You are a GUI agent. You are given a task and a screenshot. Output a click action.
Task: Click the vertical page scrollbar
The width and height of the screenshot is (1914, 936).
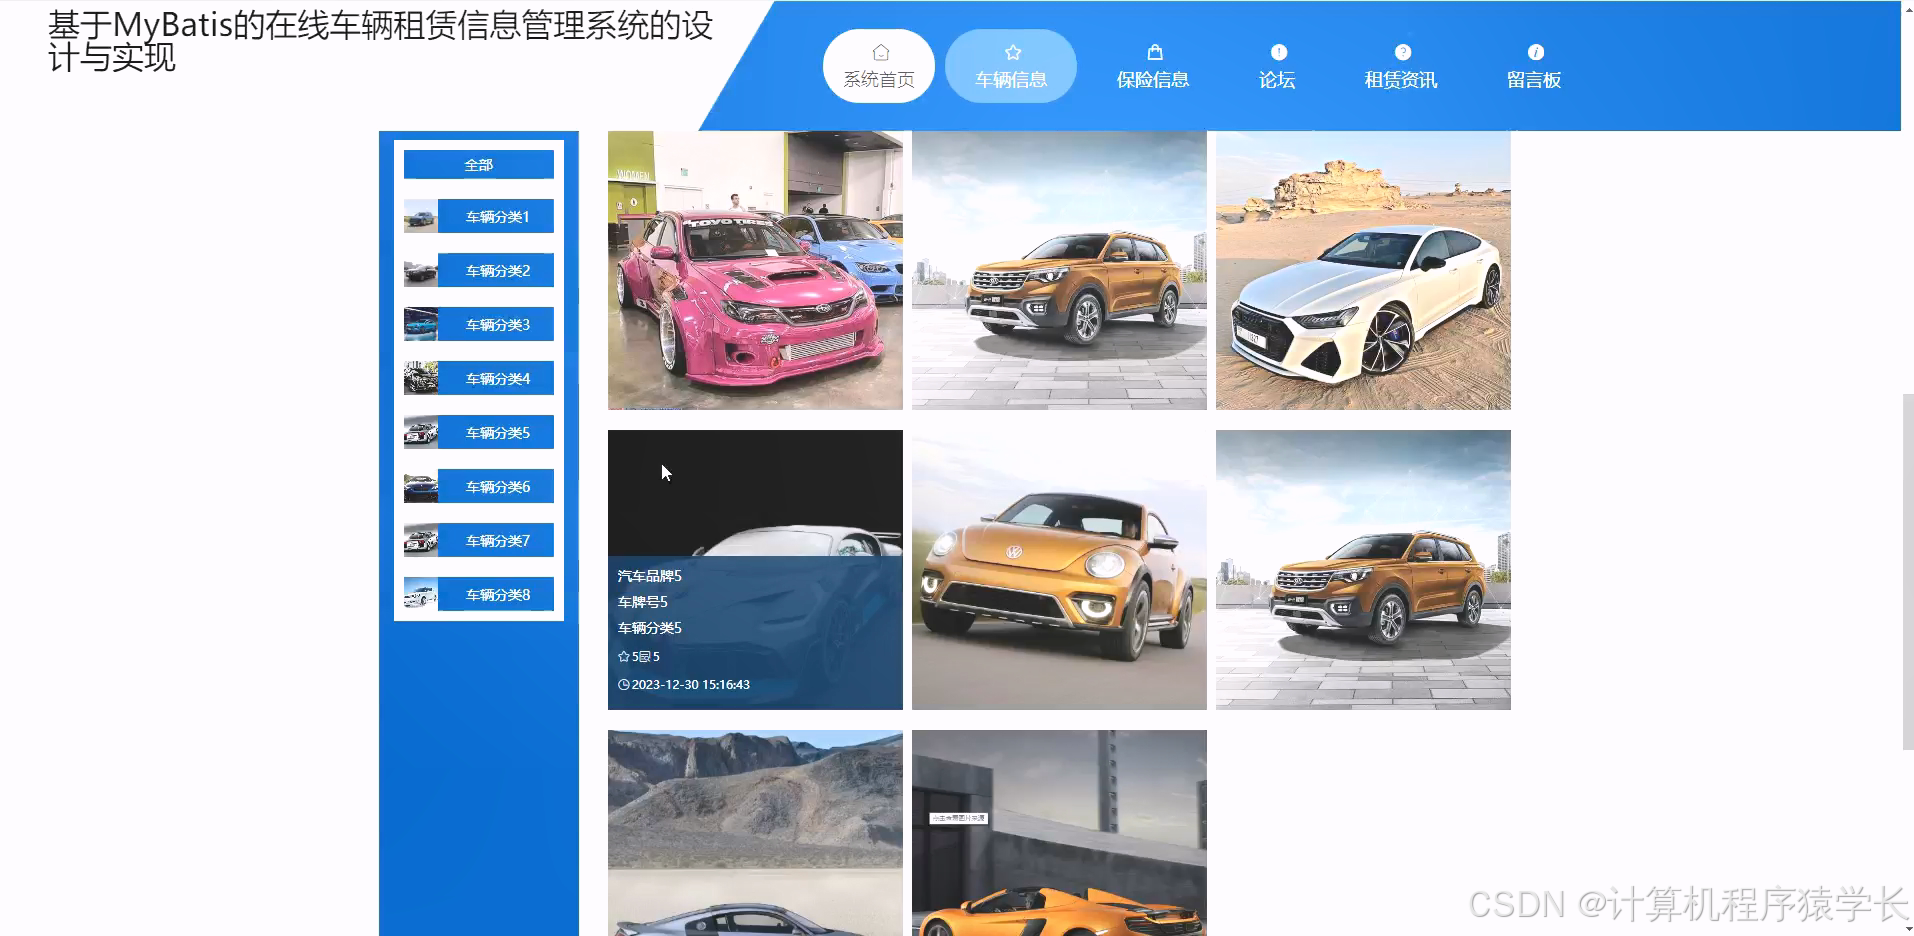1907,572
